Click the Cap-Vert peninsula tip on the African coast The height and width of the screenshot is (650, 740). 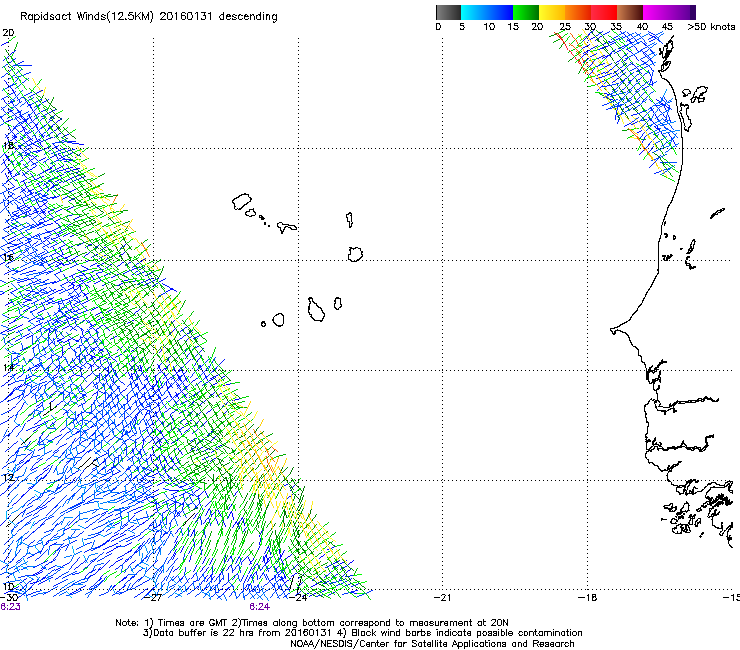tap(614, 331)
